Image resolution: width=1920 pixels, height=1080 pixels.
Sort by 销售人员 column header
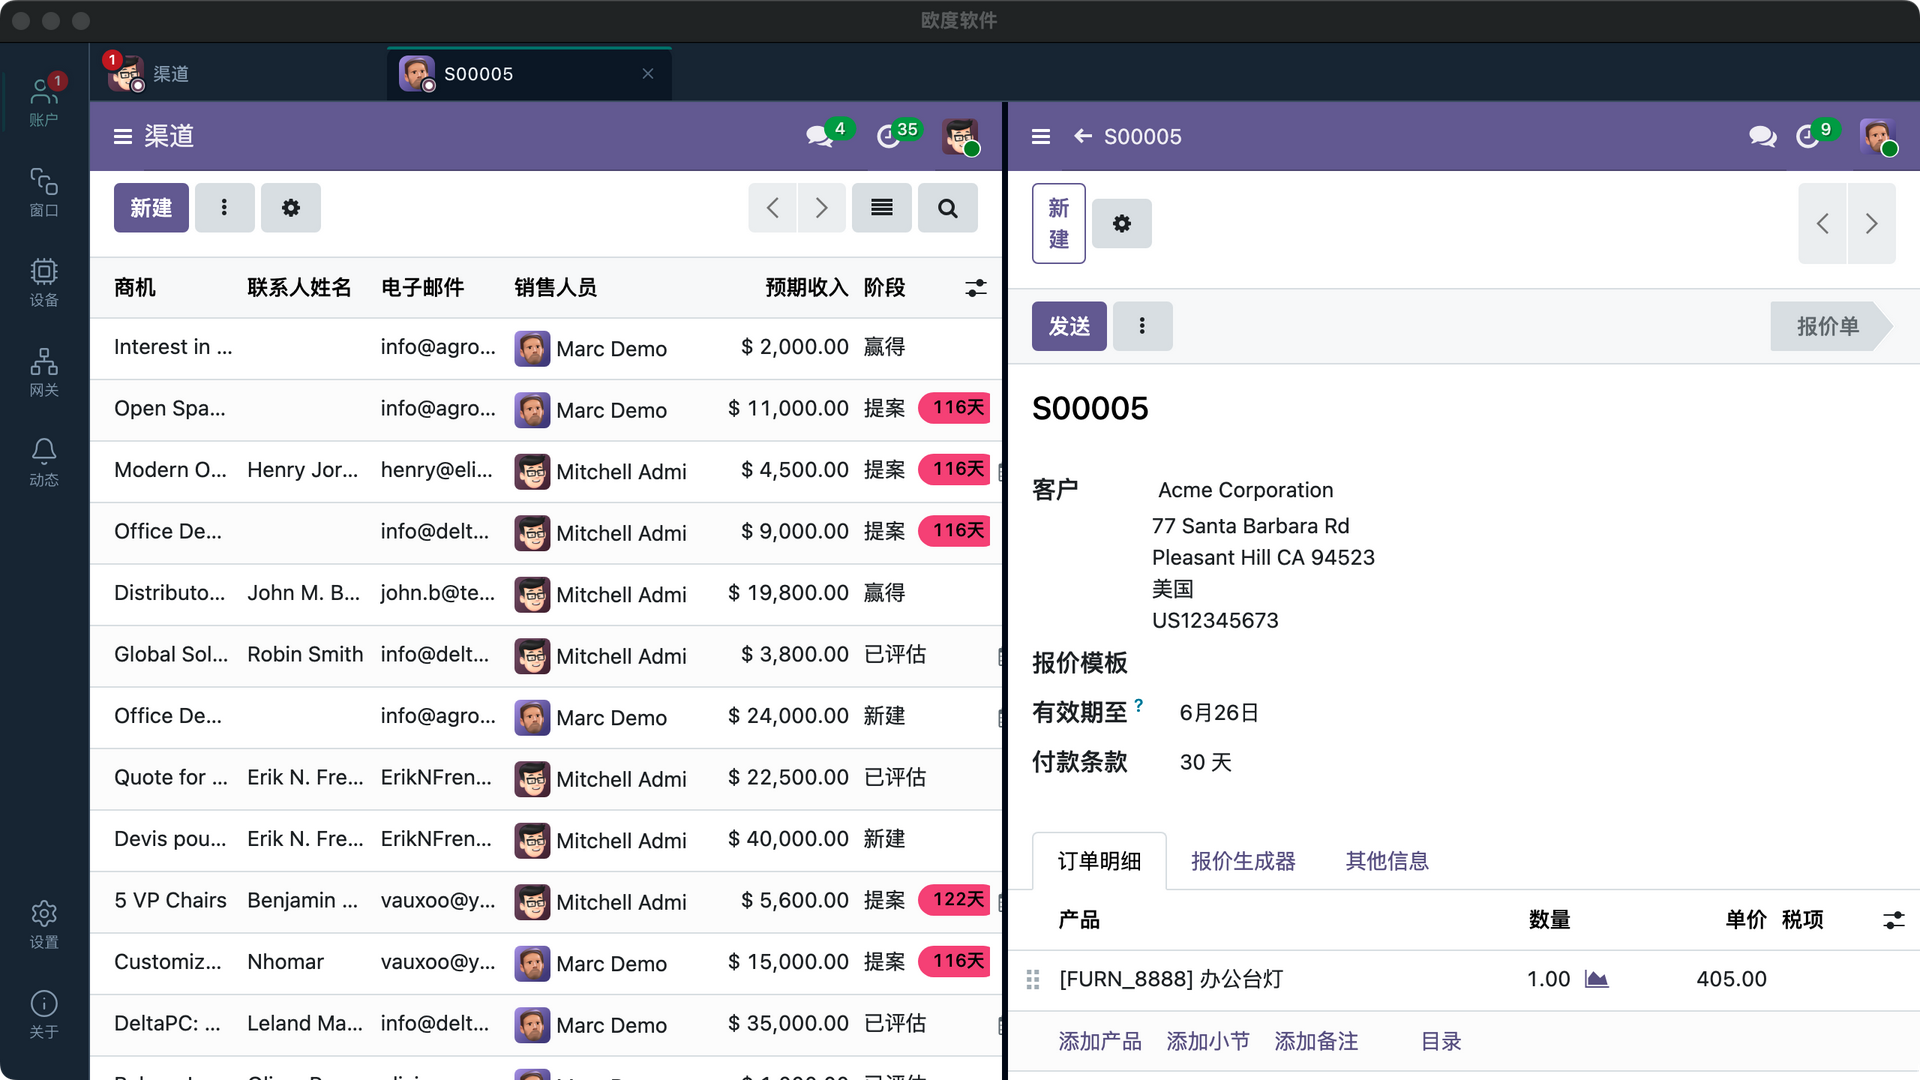(555, 288)
